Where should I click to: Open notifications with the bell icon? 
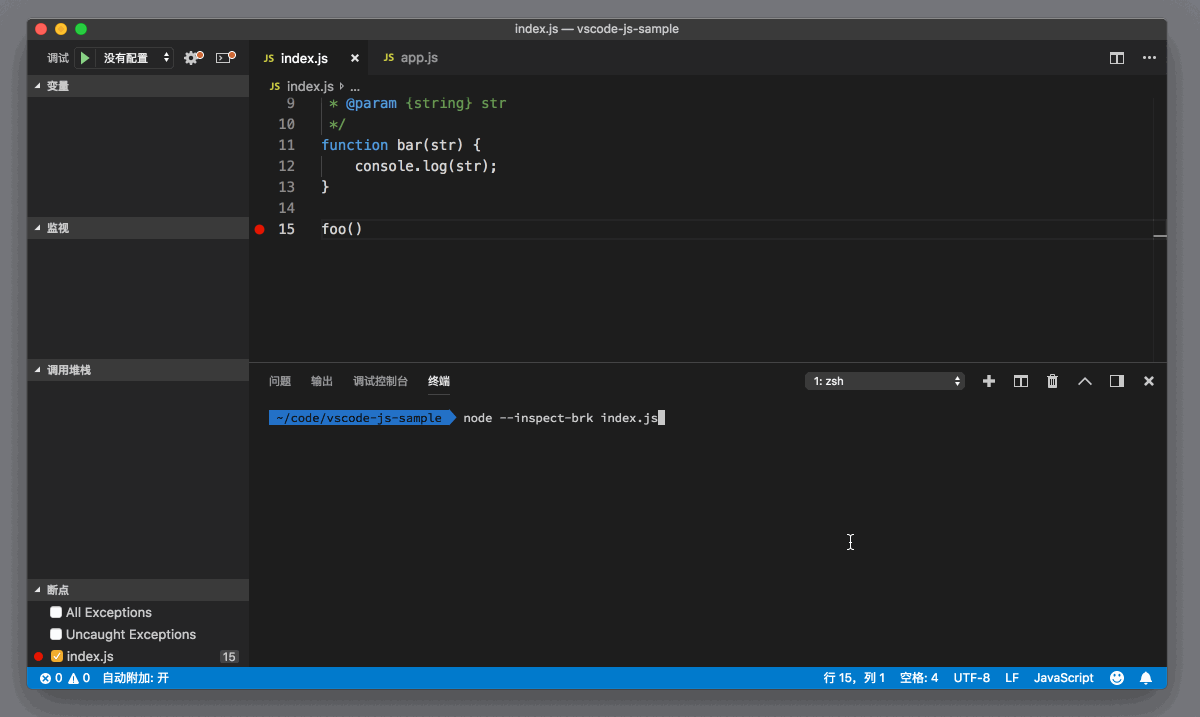pos(1146,678)
